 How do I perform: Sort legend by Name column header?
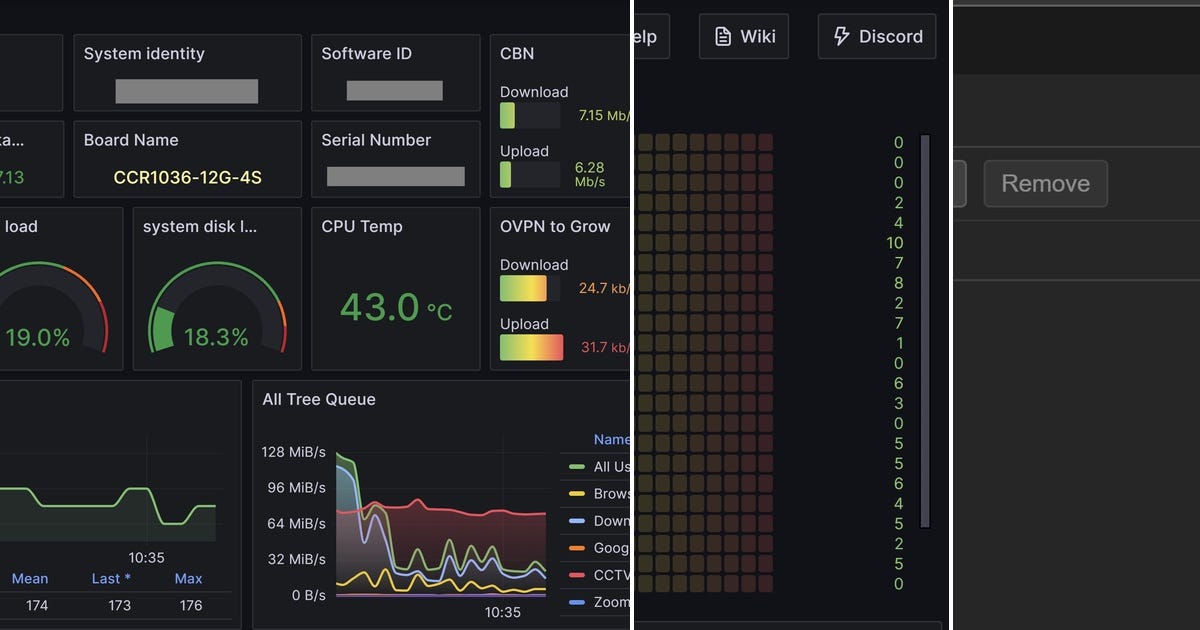click(611, 439)
